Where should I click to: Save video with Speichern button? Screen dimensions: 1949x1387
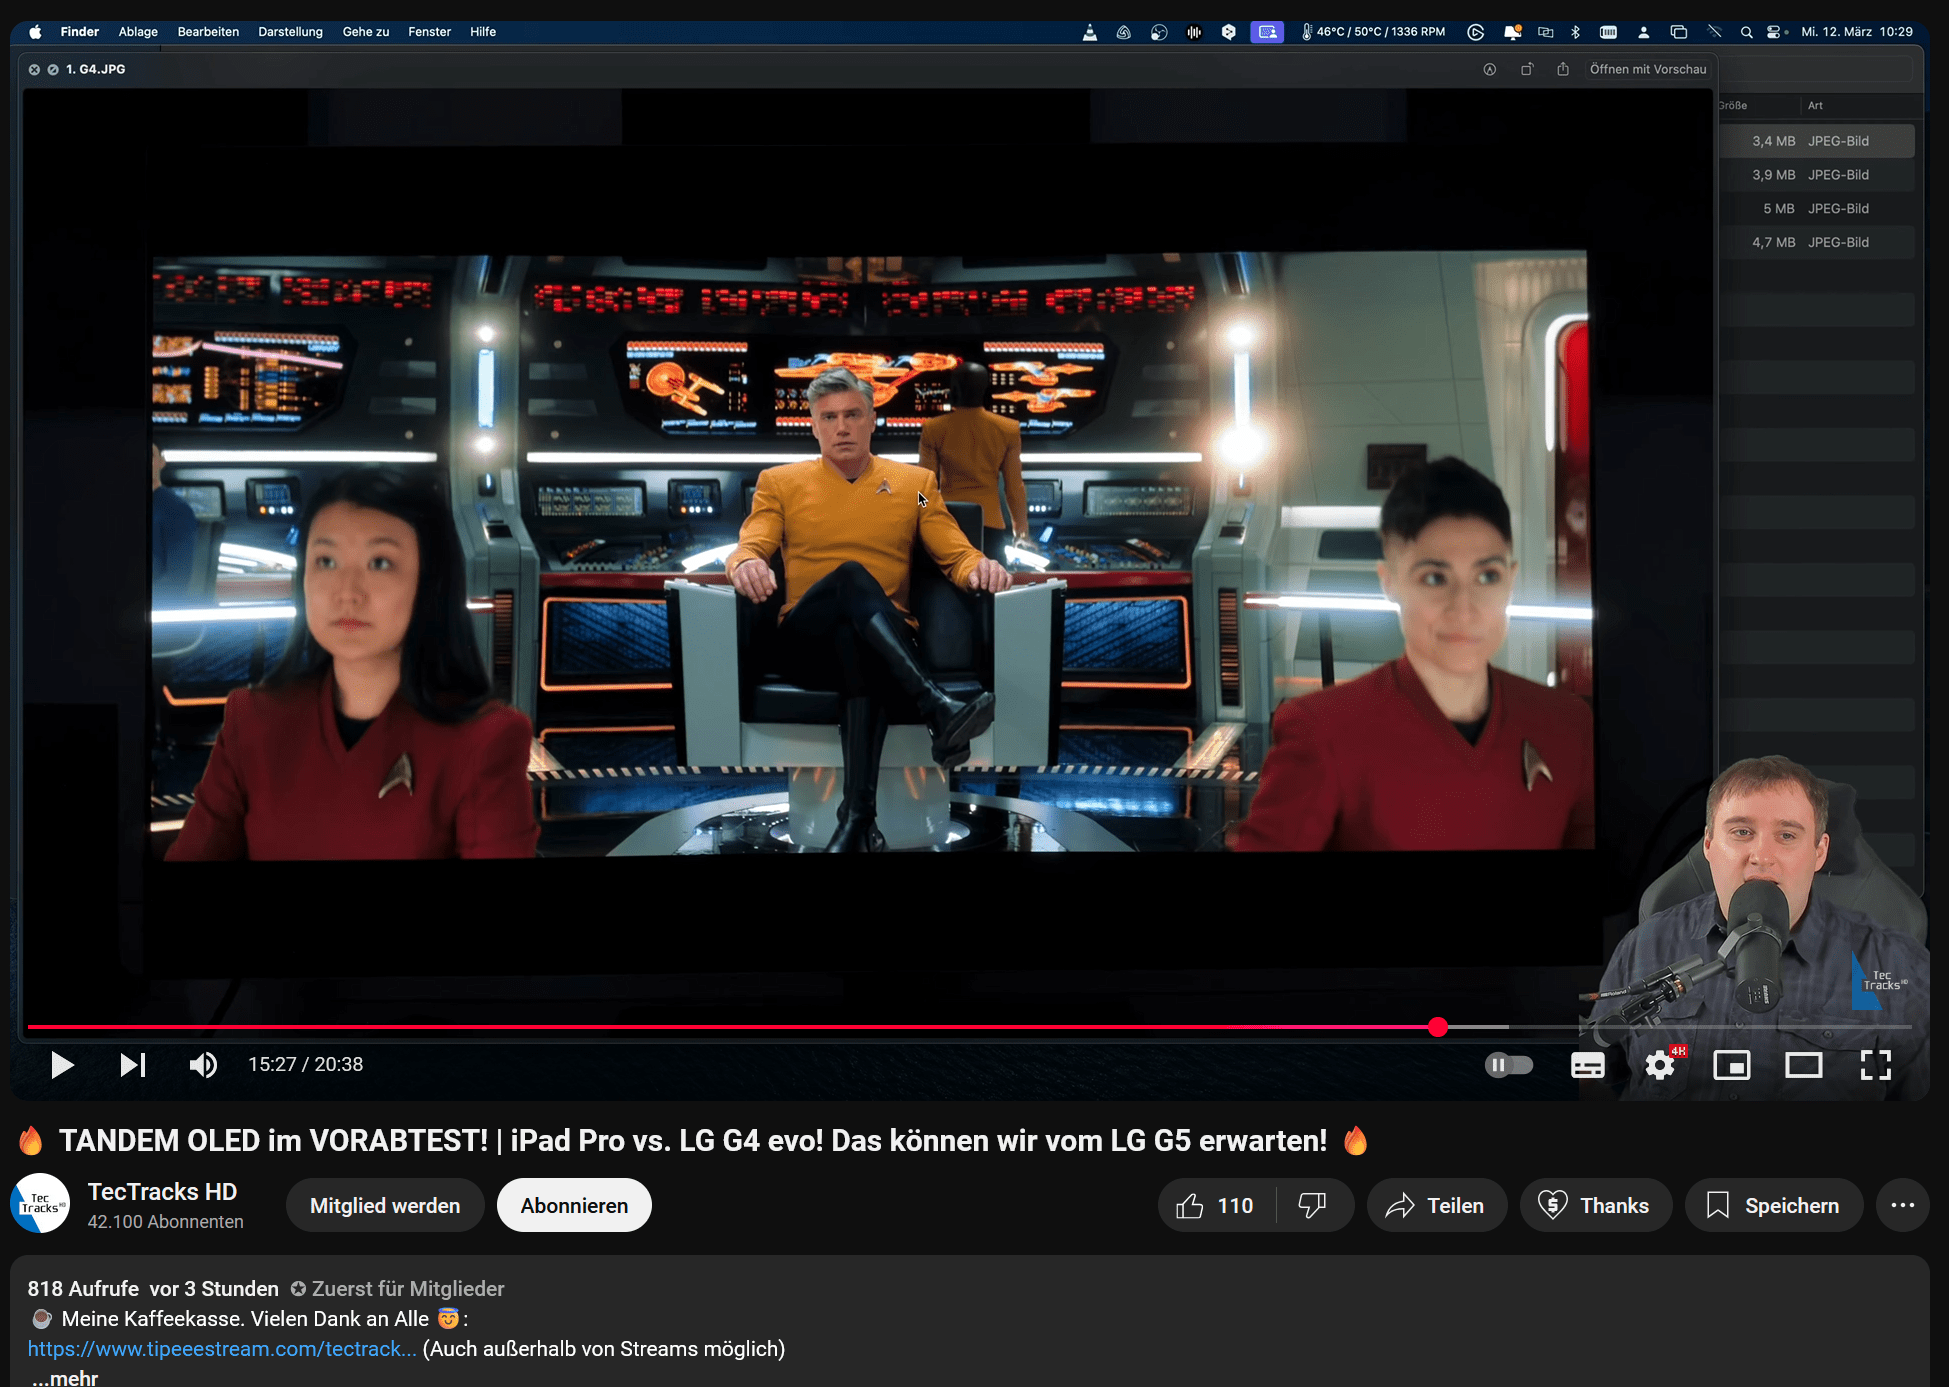point(1774,1205)
